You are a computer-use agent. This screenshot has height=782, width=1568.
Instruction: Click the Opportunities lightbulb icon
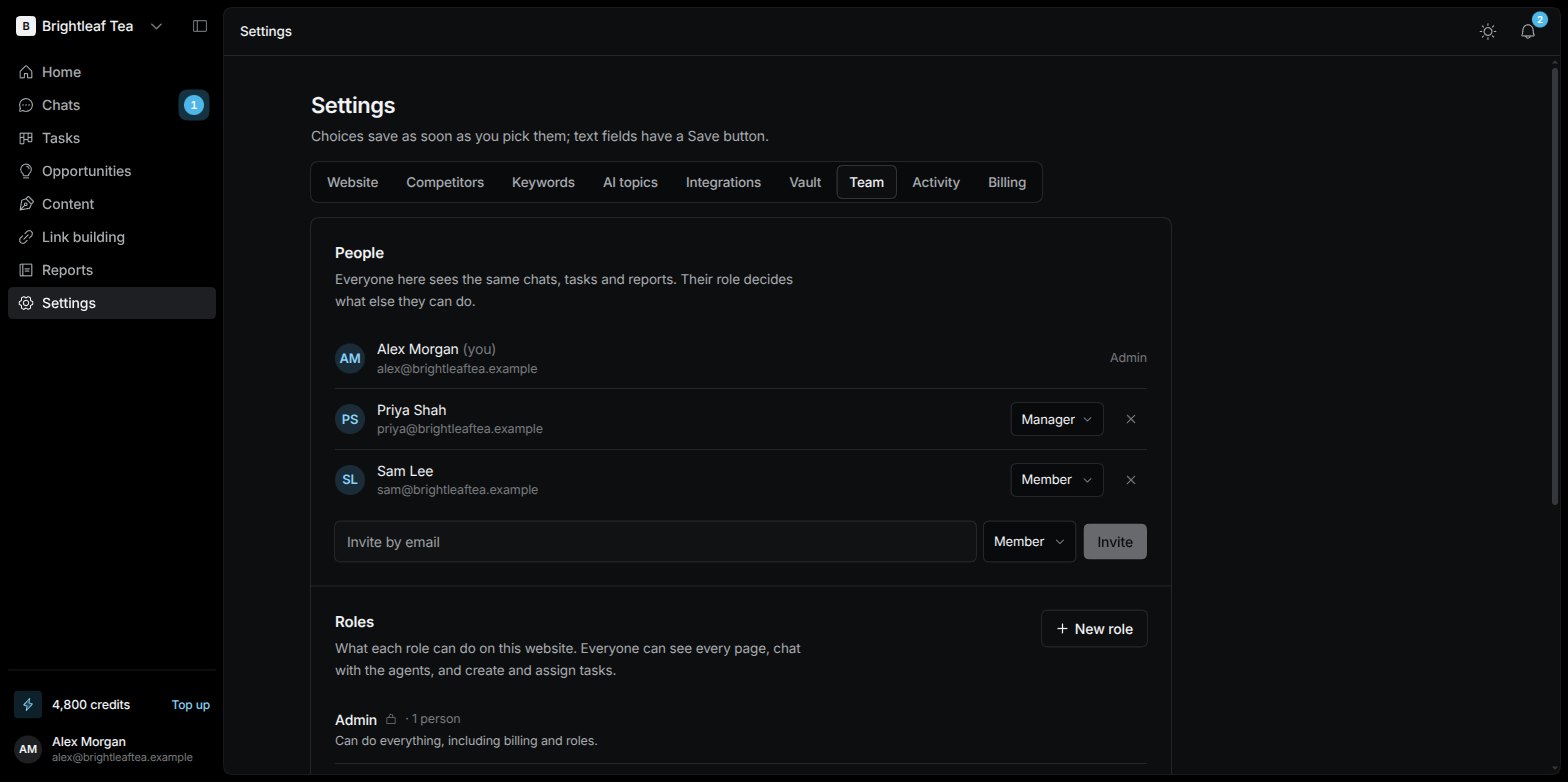(x=26, y=171)
